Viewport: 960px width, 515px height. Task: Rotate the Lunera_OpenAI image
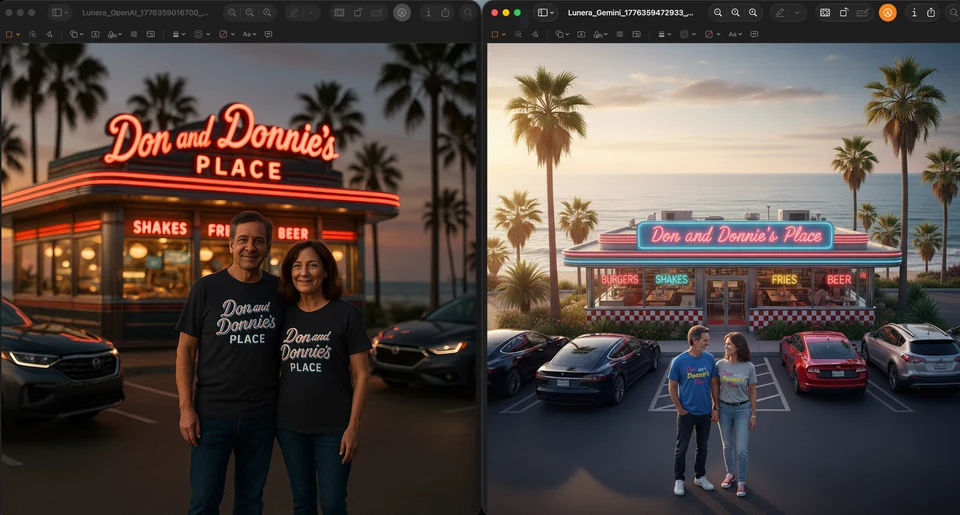(358, 12)
